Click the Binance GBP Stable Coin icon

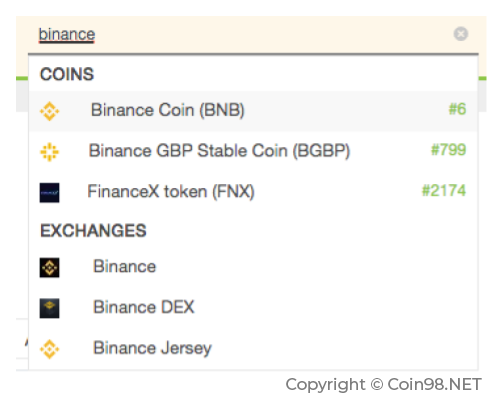(50, 152)
